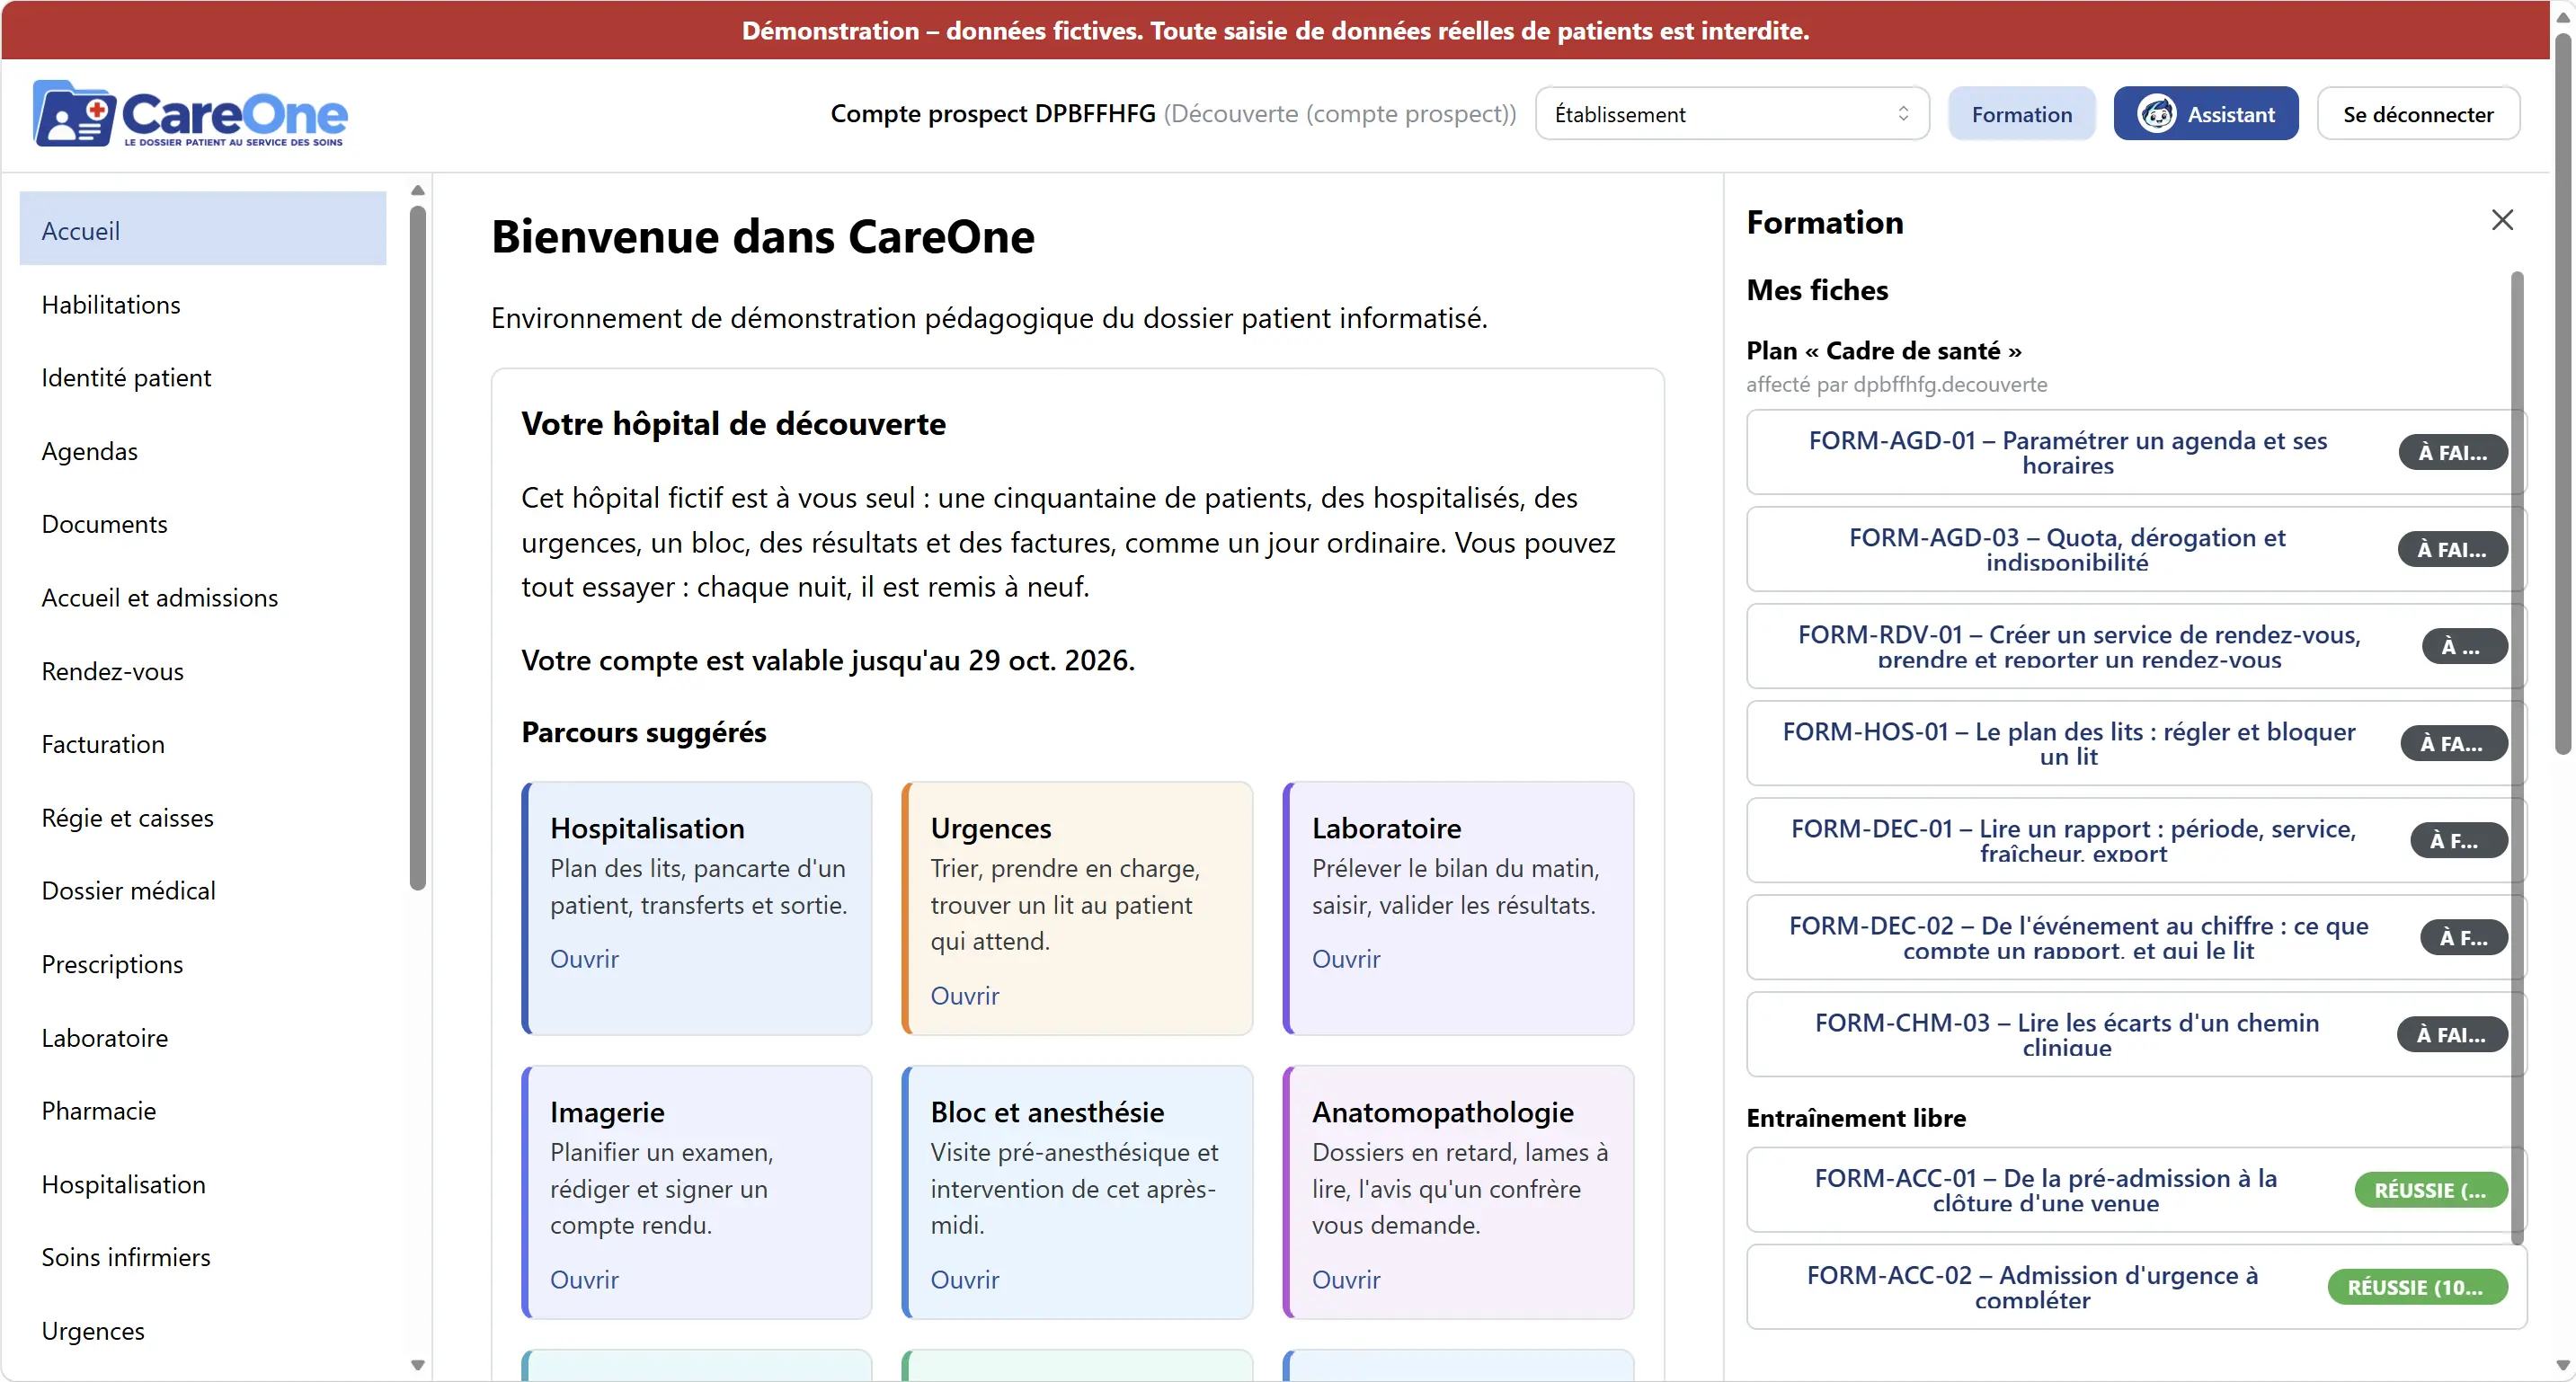
Task: Toggle the Formation button
Action: pos(2021,114)
